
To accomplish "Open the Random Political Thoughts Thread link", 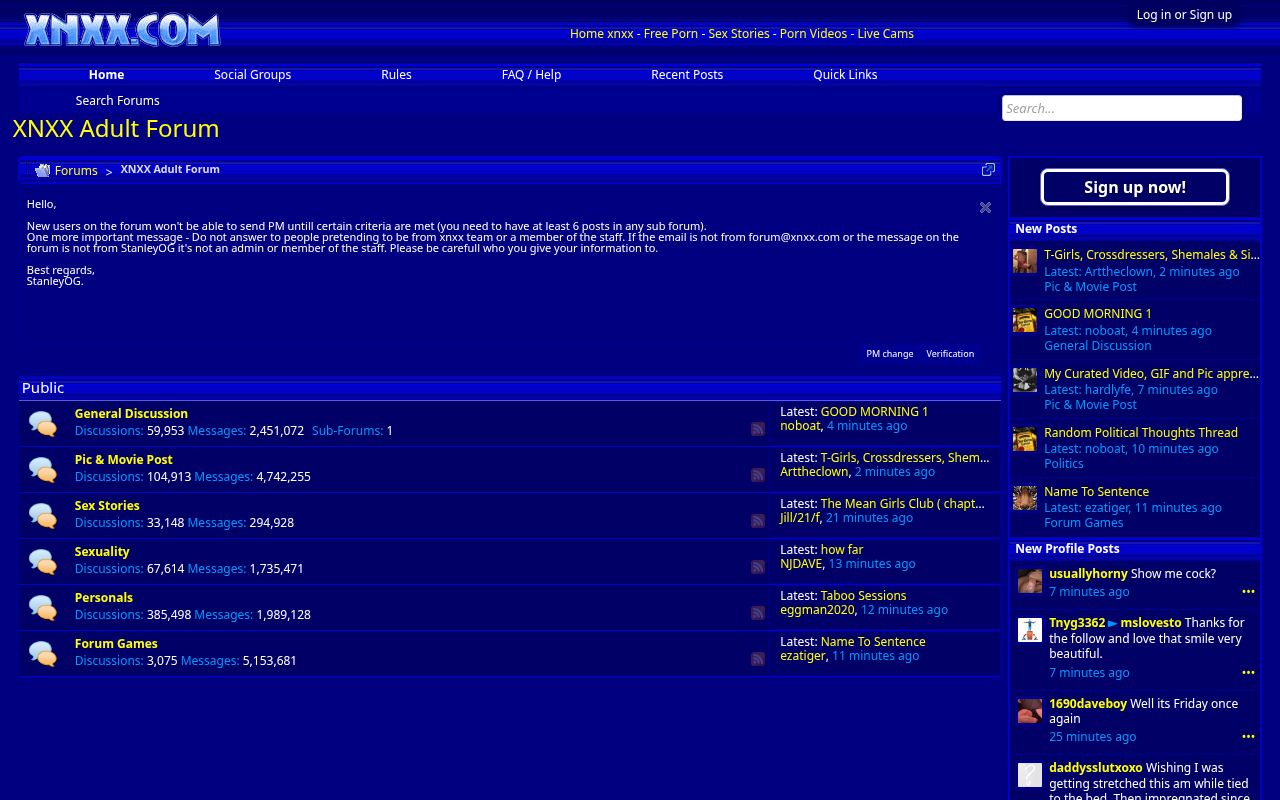I will 1141,432.
